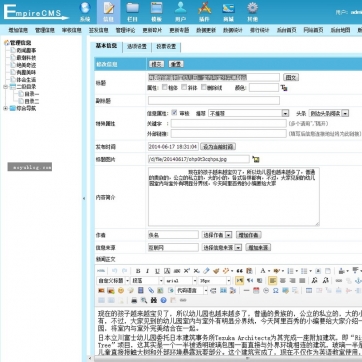Insert emoticon smiley in editor

[121, 291]
